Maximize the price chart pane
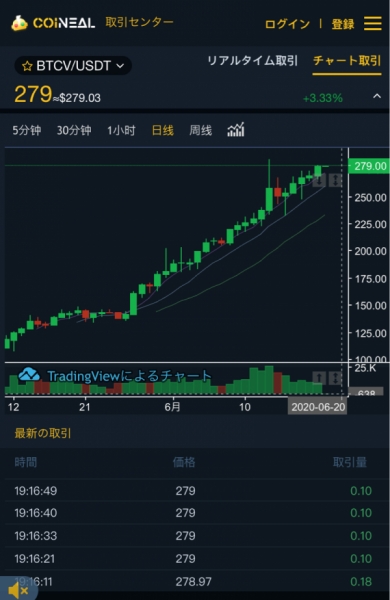Viewport: 390px width, 600px height. (335, 180)
